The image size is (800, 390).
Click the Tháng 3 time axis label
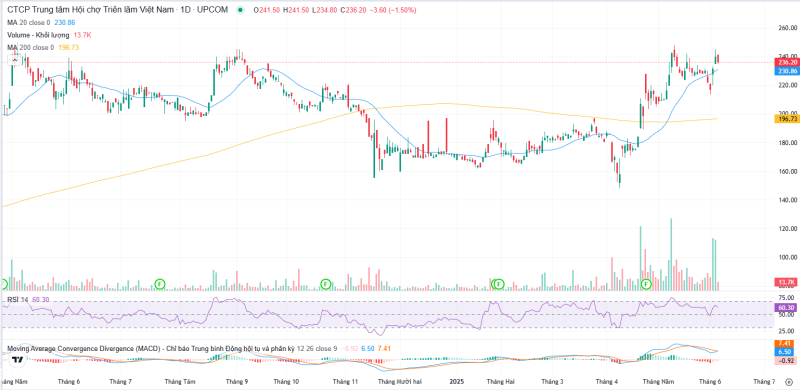[x=552, y=381]
